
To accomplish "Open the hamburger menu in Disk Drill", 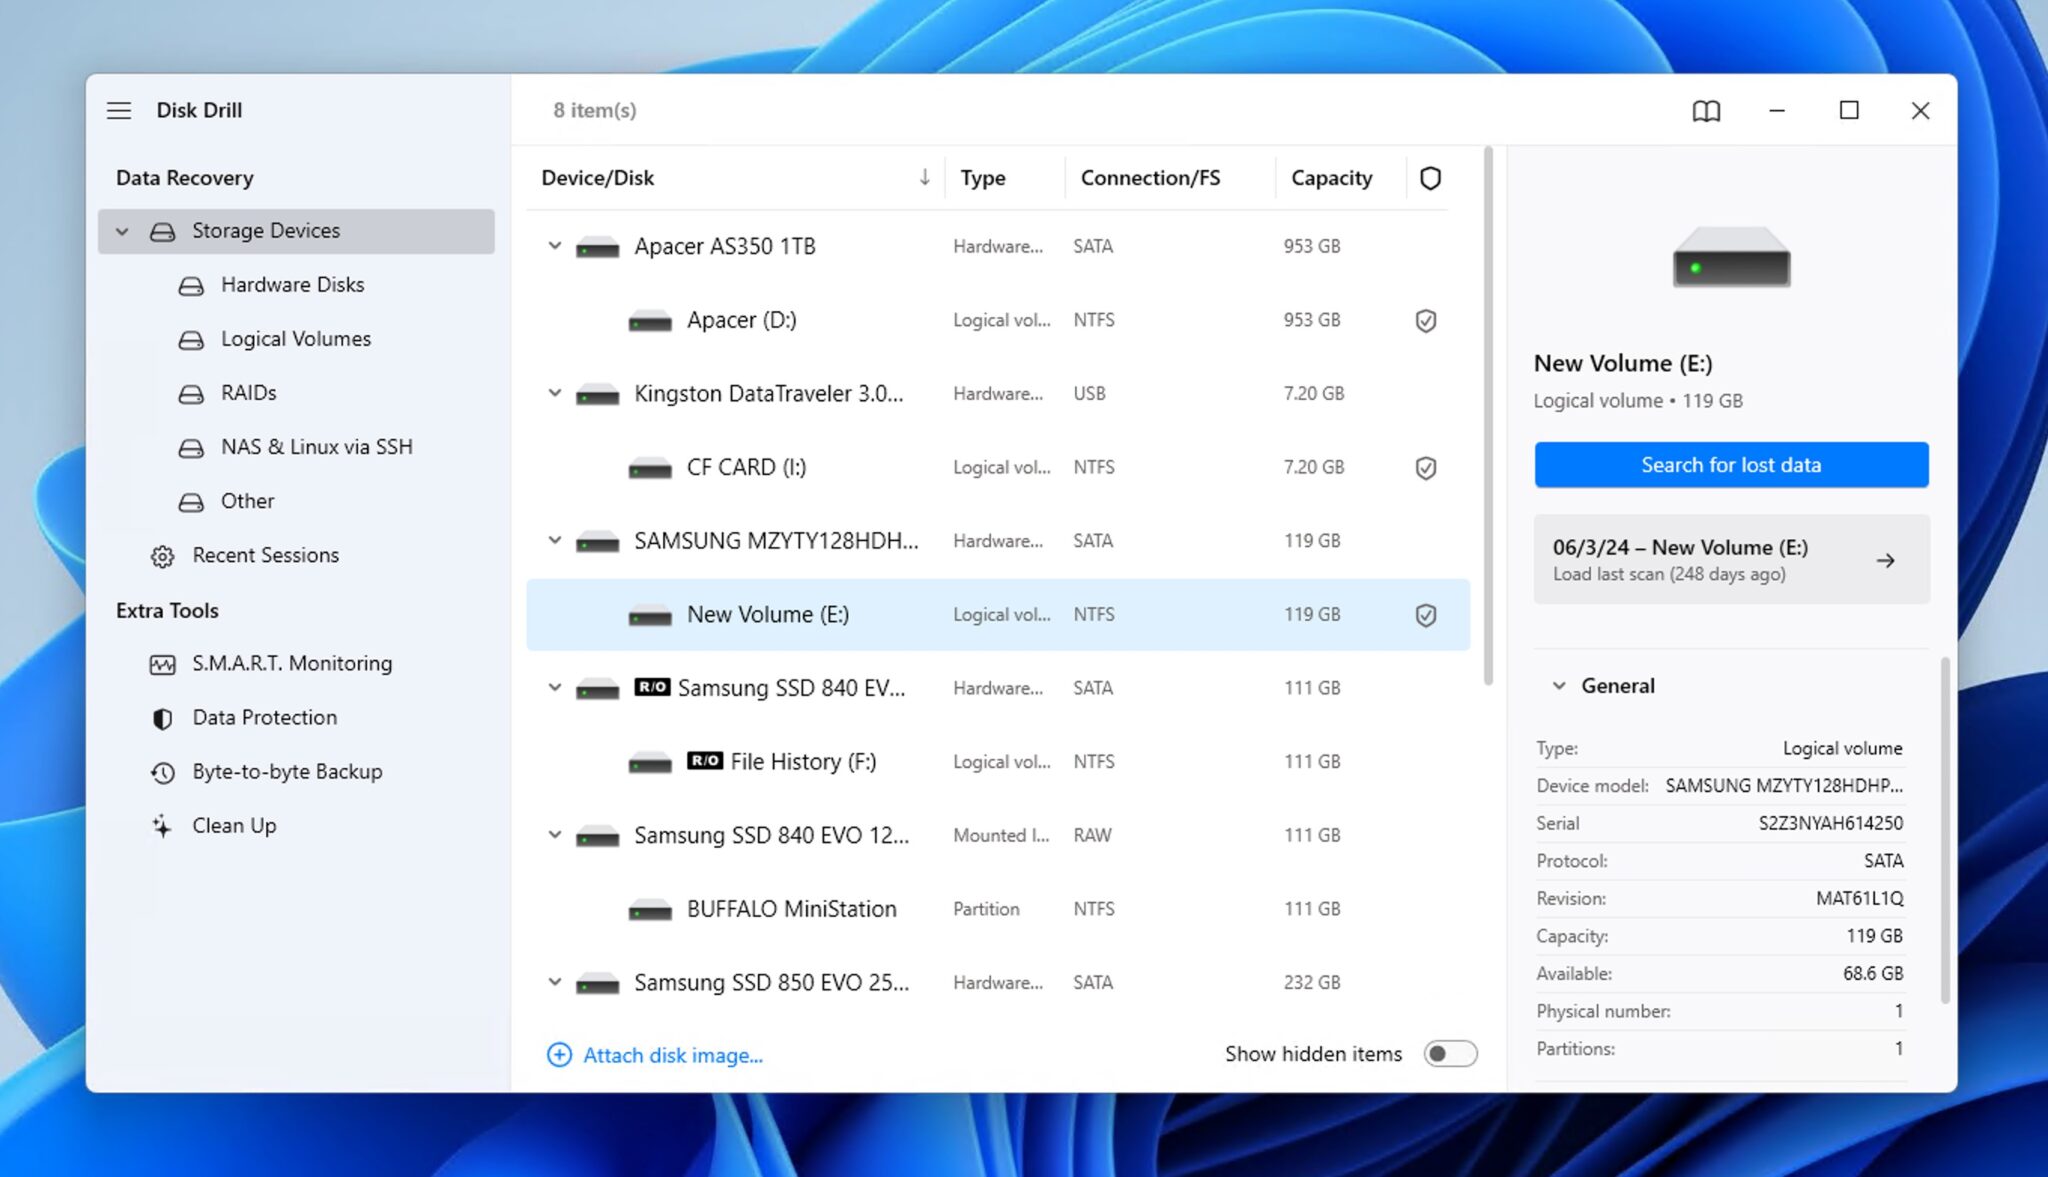I will (119, 110).
